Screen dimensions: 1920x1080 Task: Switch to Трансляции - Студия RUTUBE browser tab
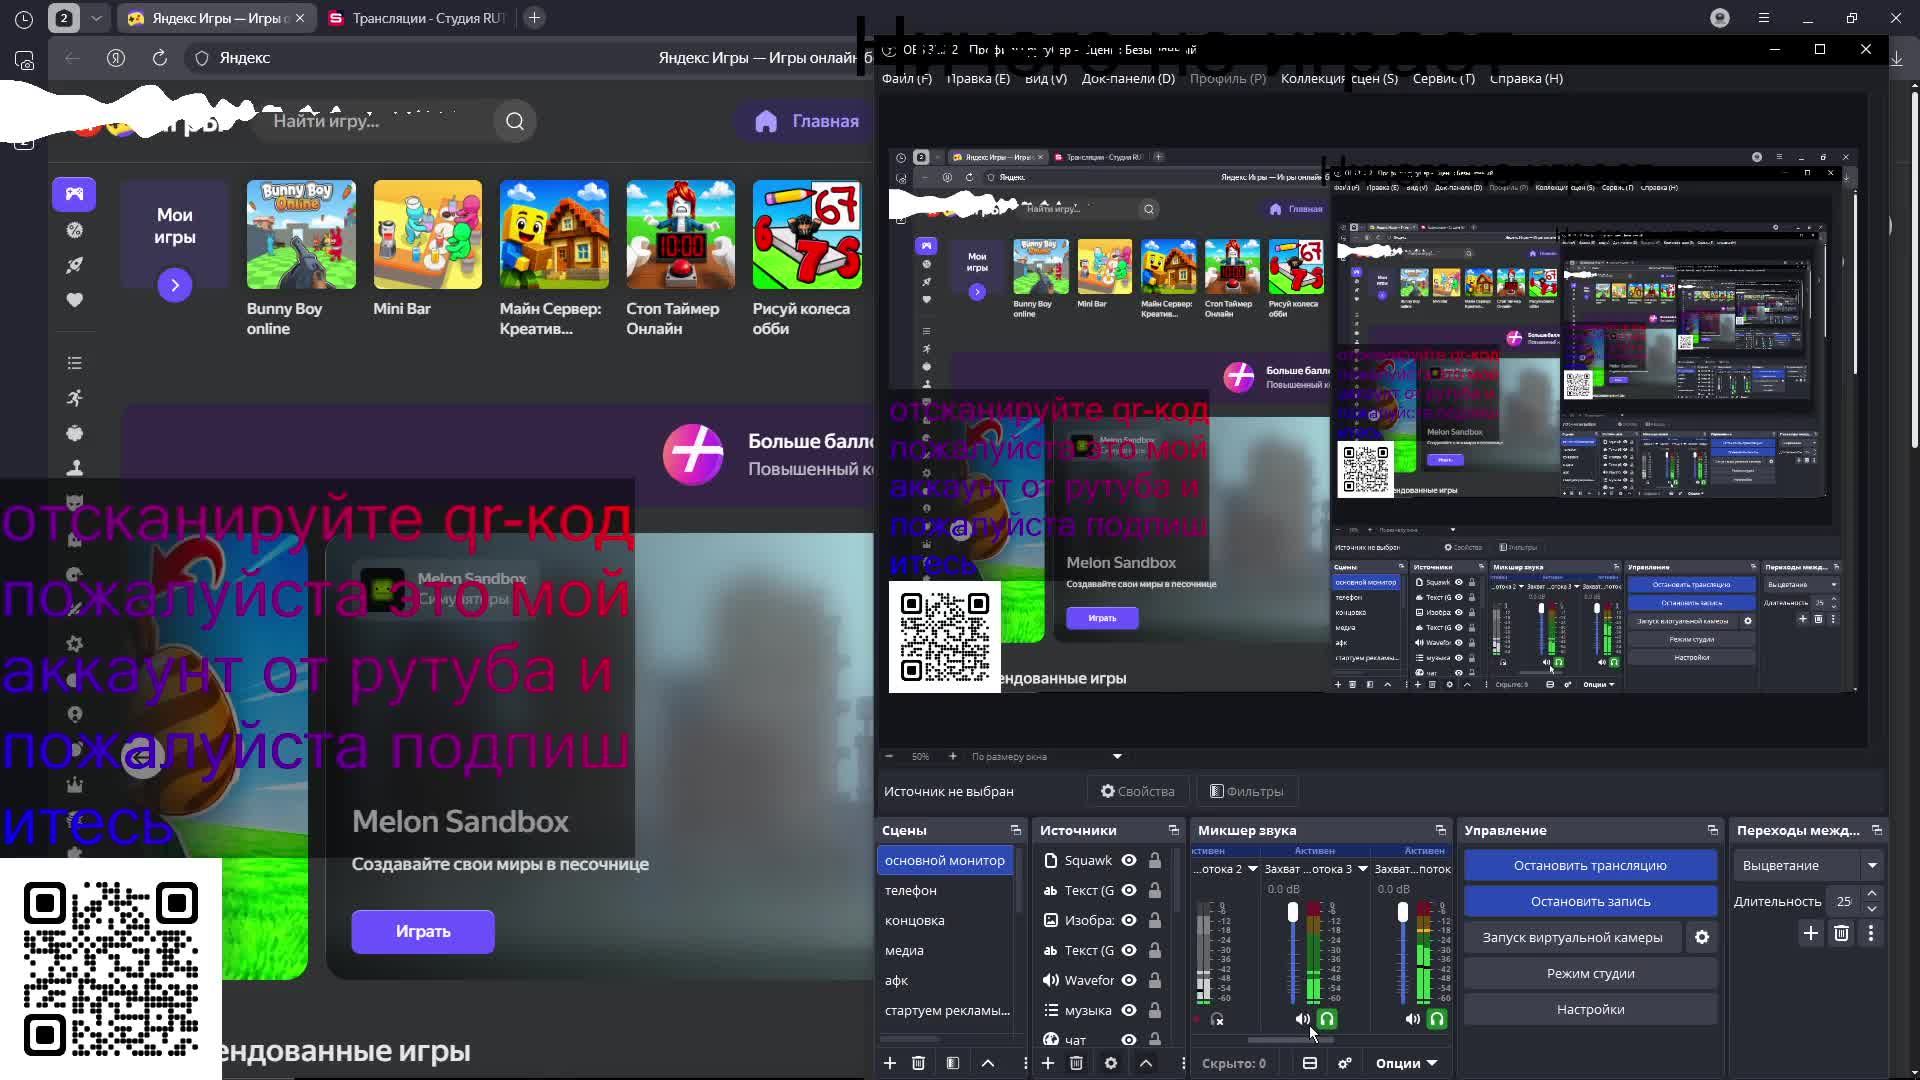tap(418, 18)
